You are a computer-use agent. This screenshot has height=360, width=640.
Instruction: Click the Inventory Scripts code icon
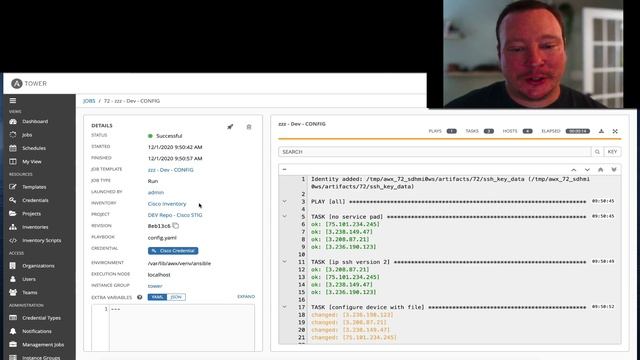tap(13, 240)
